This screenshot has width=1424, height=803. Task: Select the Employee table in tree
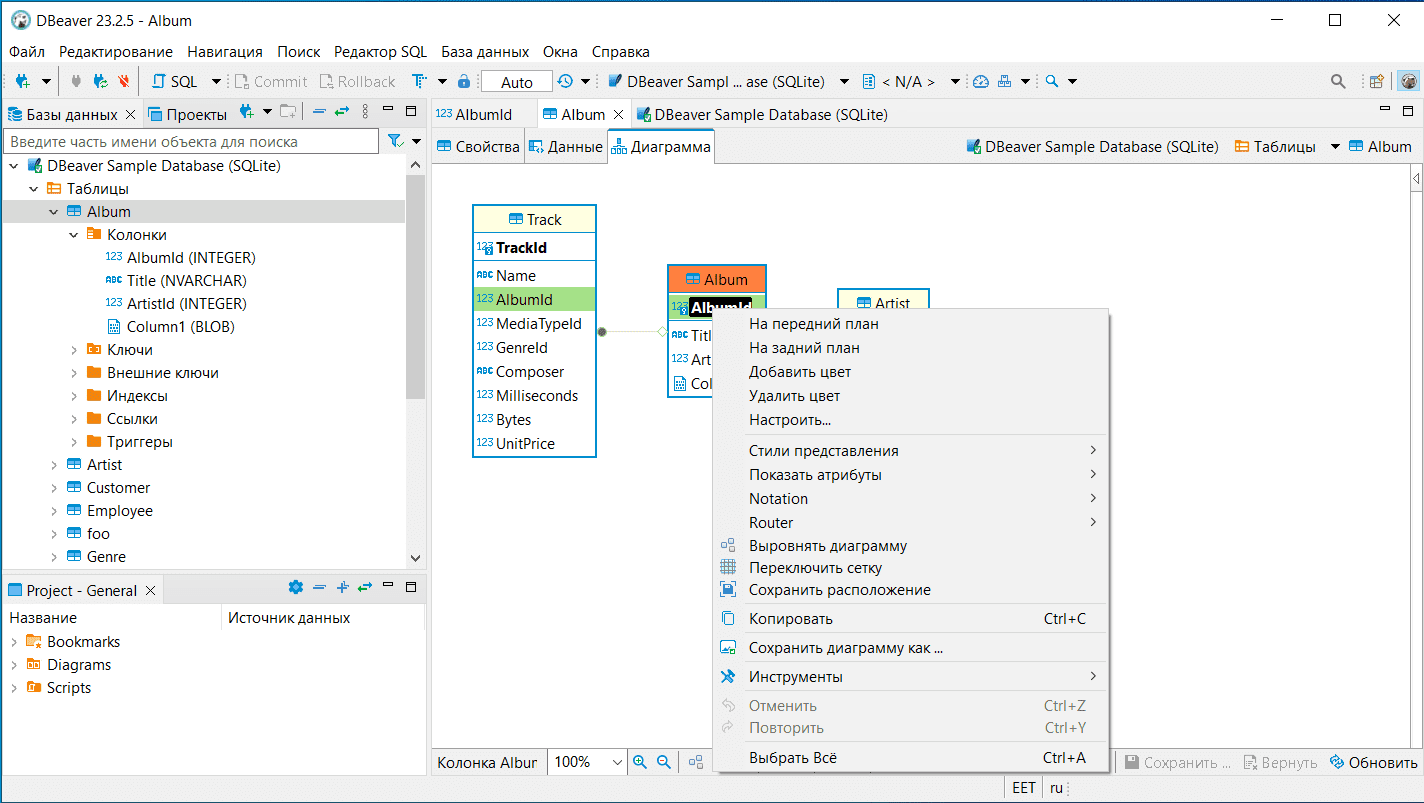pyautogui.click(x=120, y=511)
